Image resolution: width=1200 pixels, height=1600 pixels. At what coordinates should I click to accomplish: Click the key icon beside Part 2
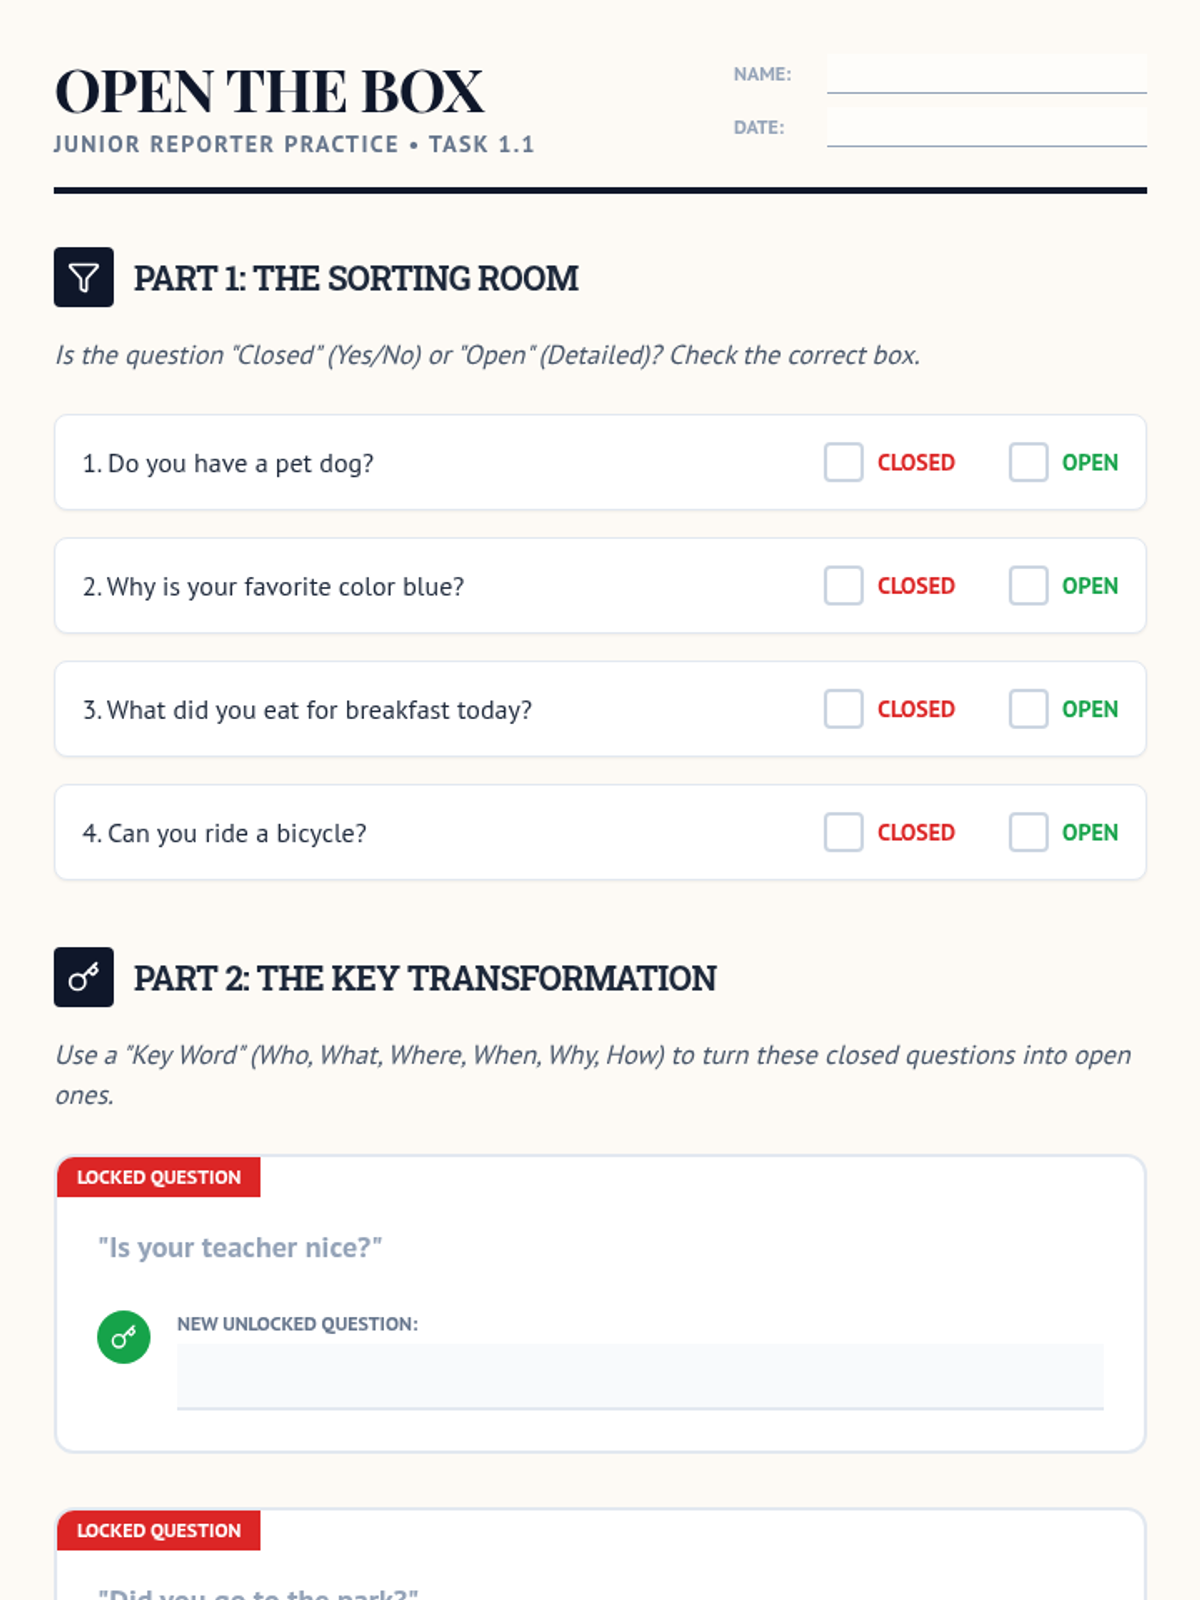83,977
